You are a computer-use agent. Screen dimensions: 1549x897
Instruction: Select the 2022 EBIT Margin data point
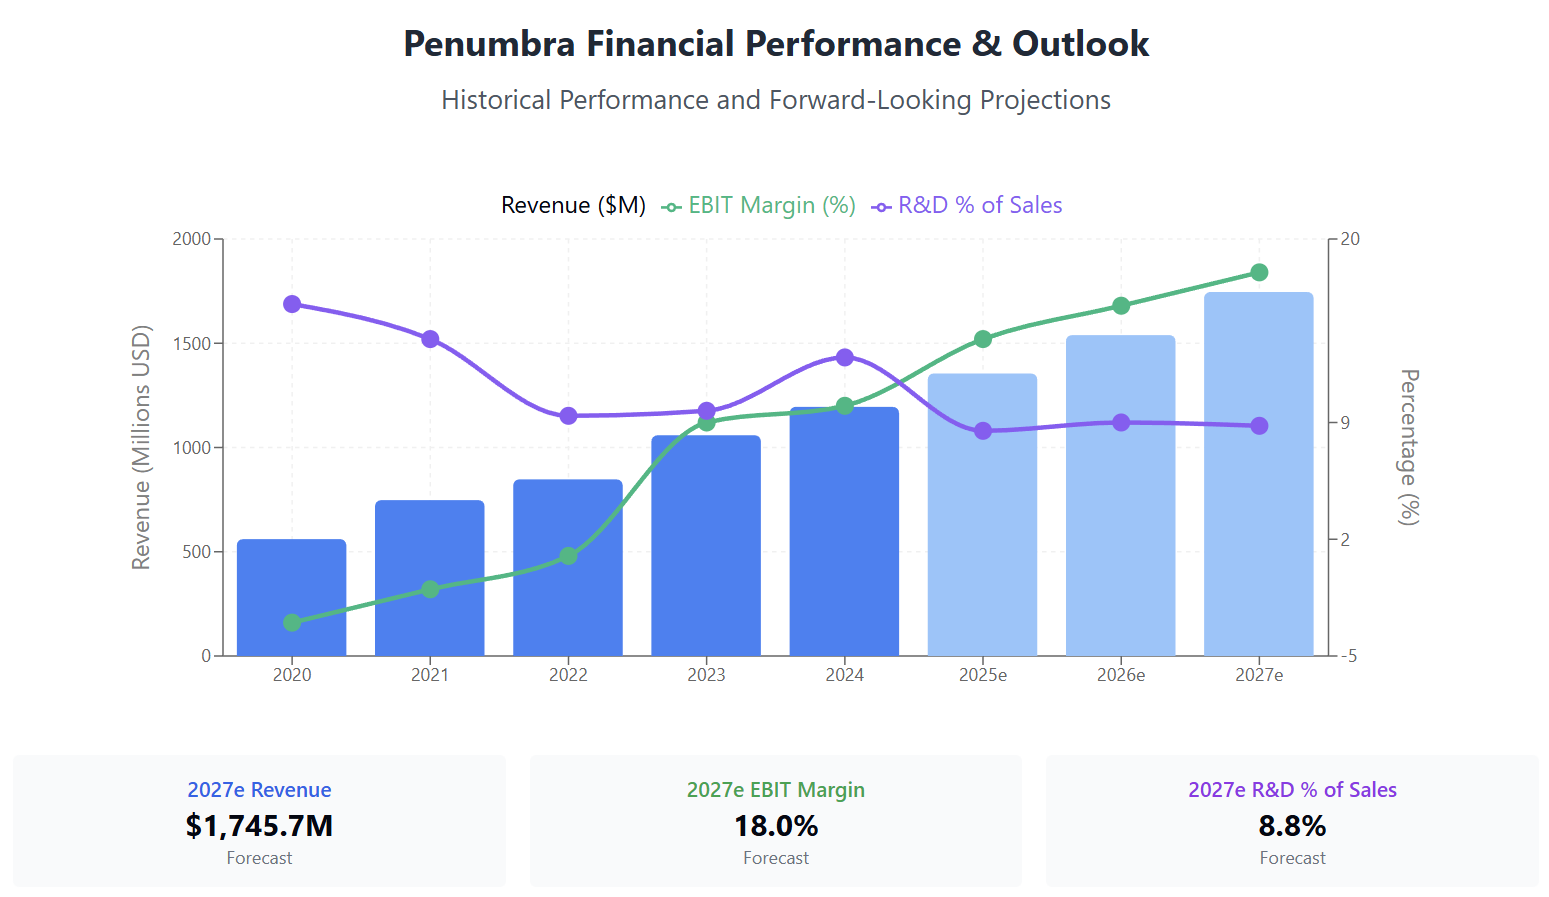(x=568, y=556)
